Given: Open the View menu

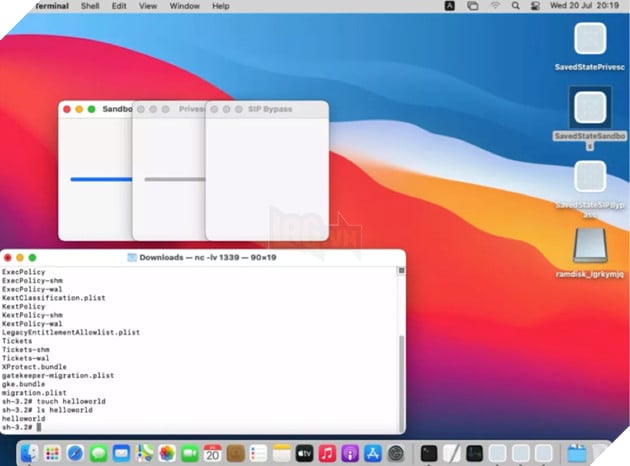Looking at the screenshot, I should [x=148, y=6].
